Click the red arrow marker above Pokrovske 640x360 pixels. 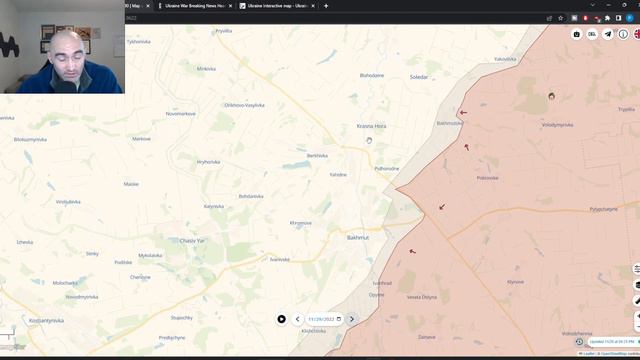[x=467, y=147]
